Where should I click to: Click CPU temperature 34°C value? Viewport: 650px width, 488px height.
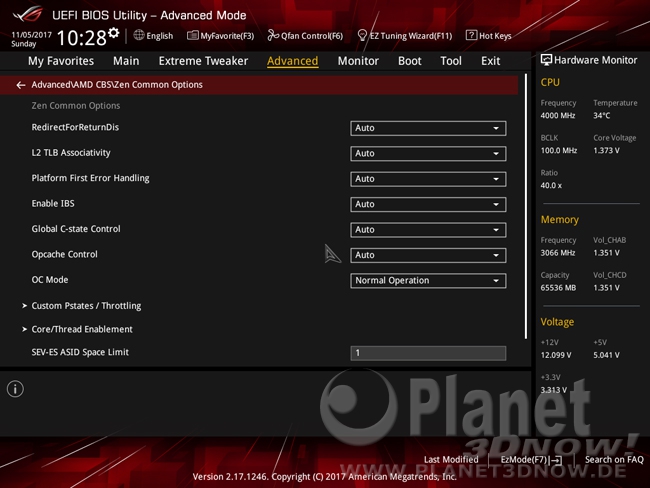pos(601,116)
